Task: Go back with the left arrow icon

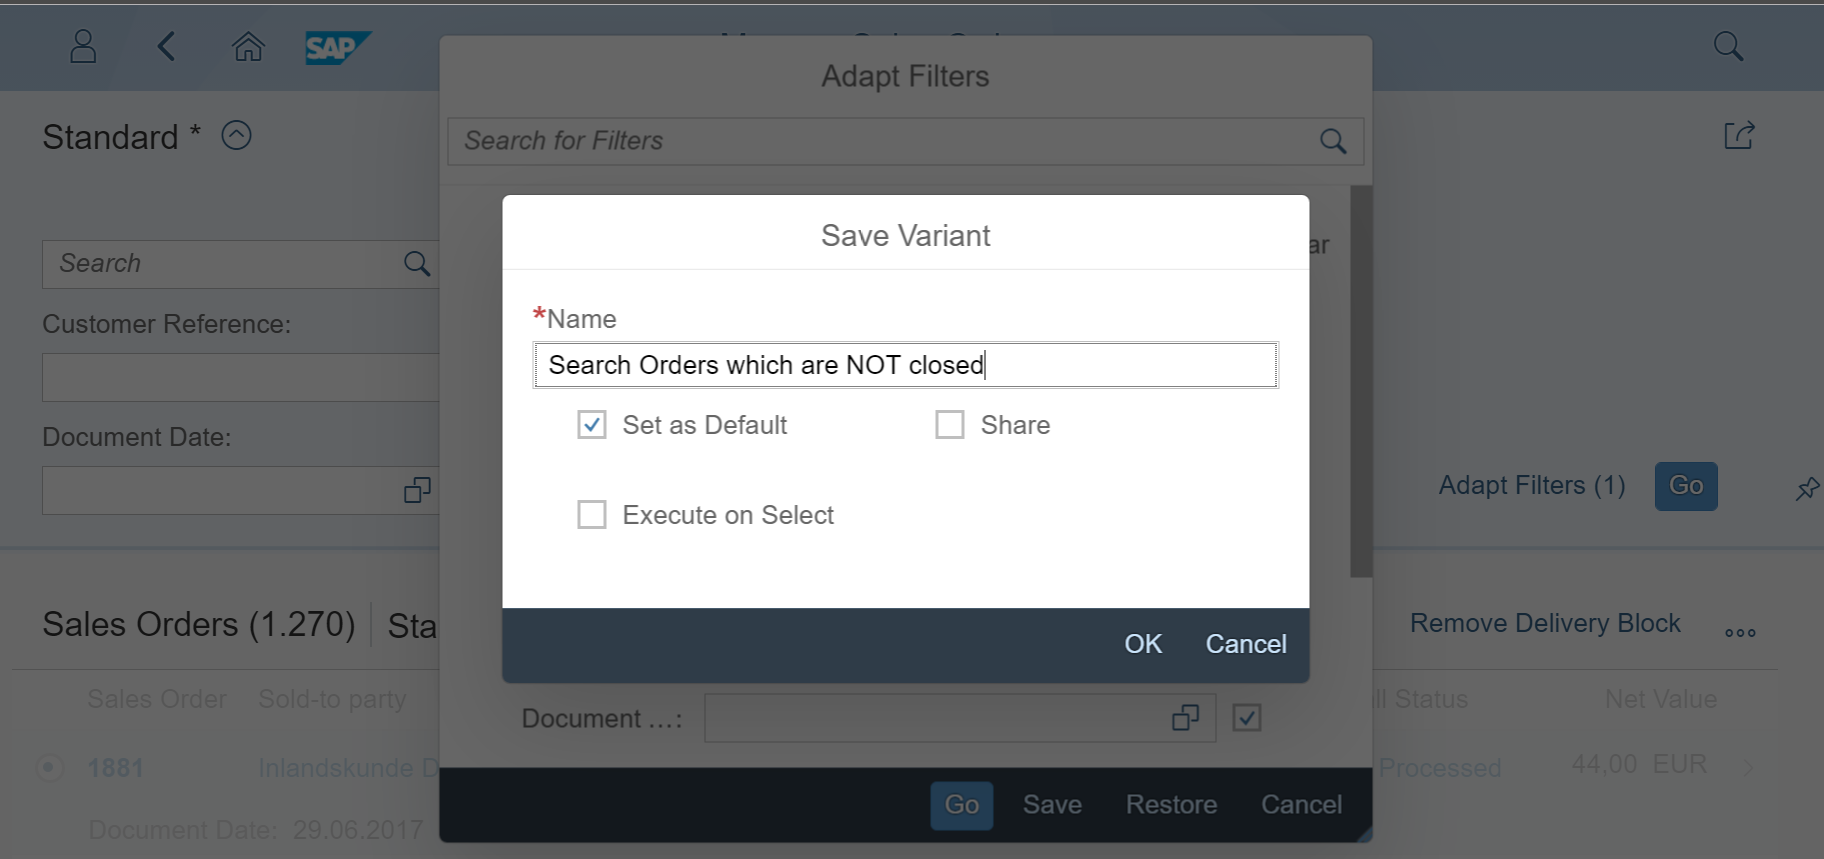Action: click(x=166, y=46)
